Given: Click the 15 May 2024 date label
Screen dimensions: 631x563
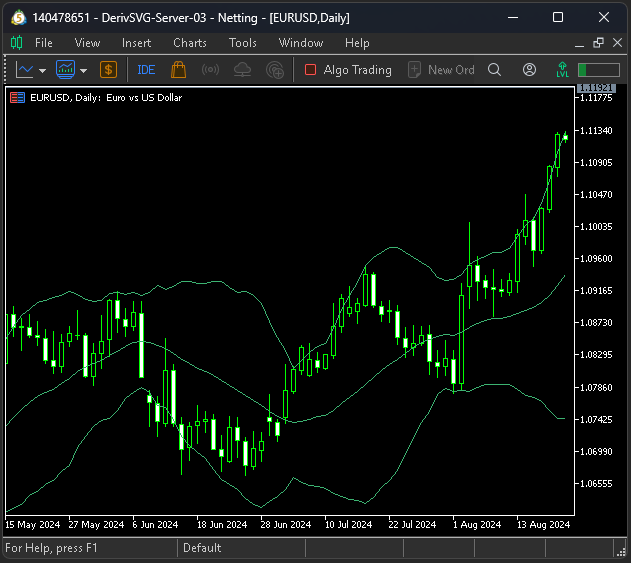Looking at the screenshot, I should click(x=33, y=525).
